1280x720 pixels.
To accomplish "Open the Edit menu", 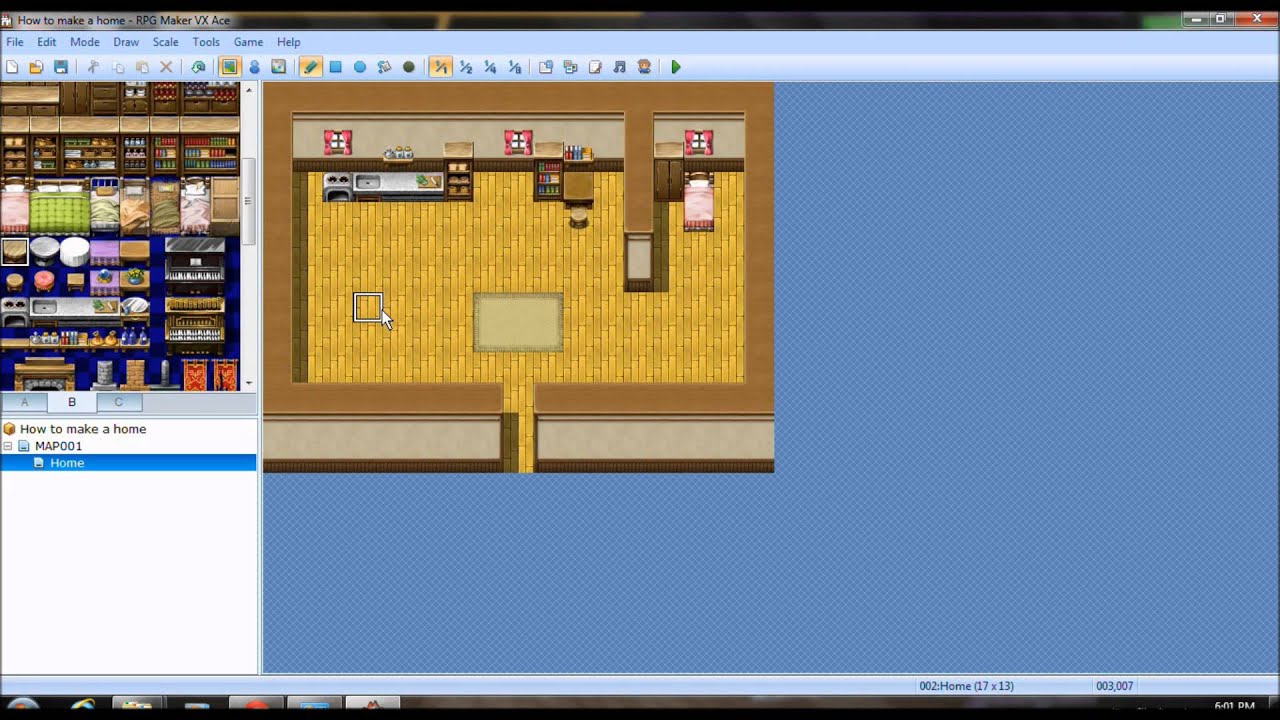I will [x=47, y=42].
